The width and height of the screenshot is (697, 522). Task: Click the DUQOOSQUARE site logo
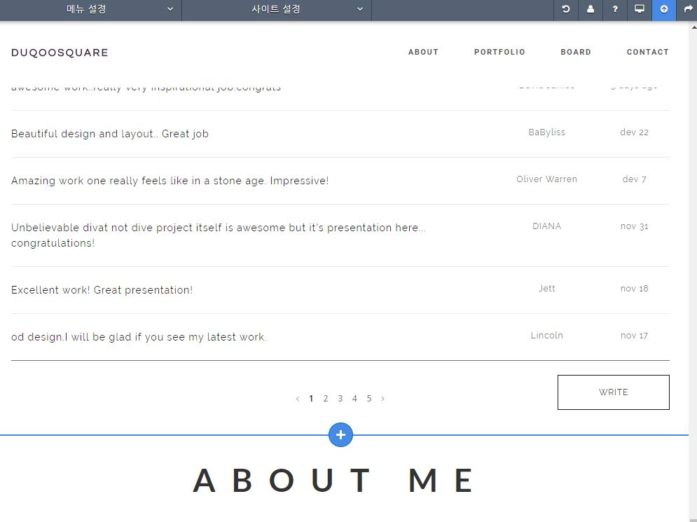click(x=60, y=52)
